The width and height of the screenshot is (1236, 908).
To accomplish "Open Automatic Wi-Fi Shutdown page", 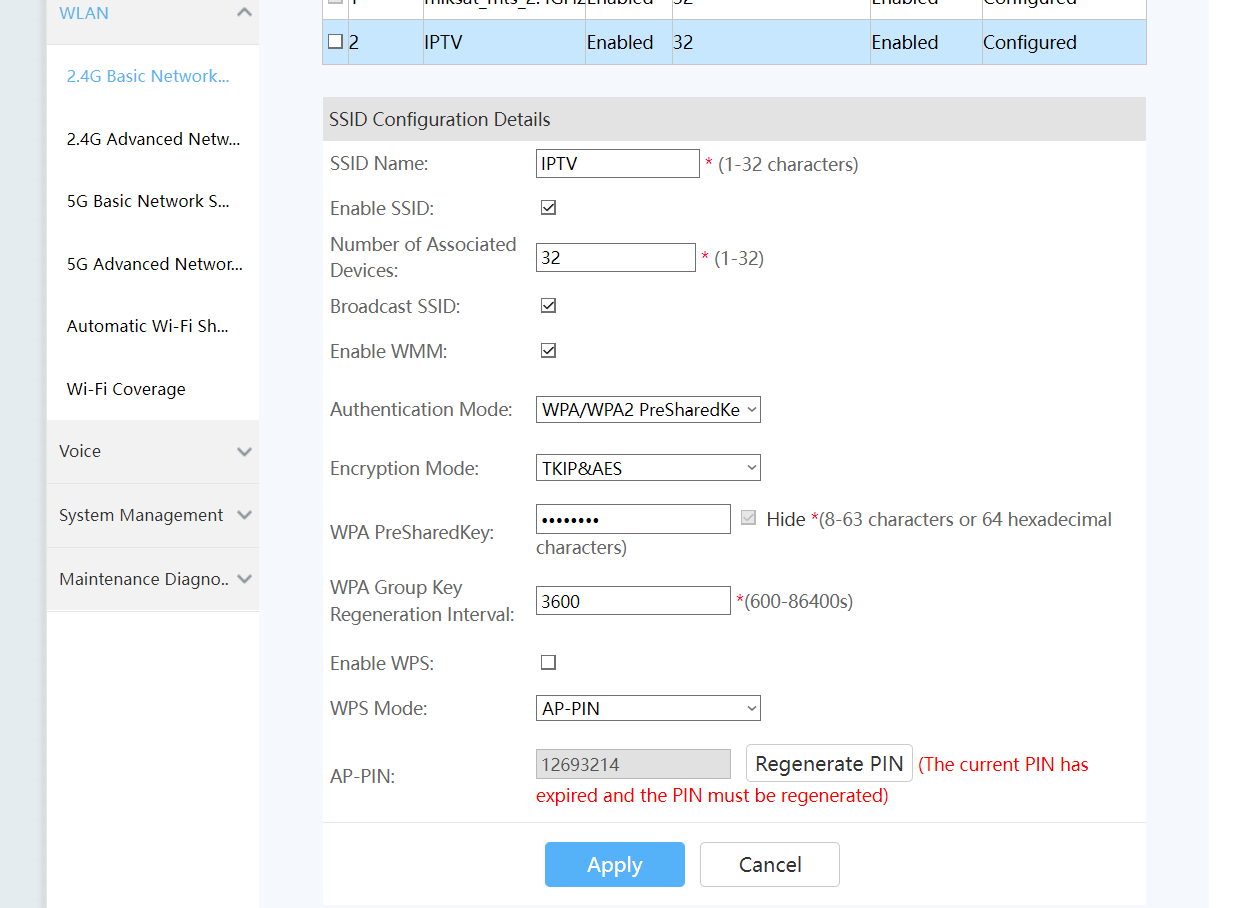I will coord(148,326).
